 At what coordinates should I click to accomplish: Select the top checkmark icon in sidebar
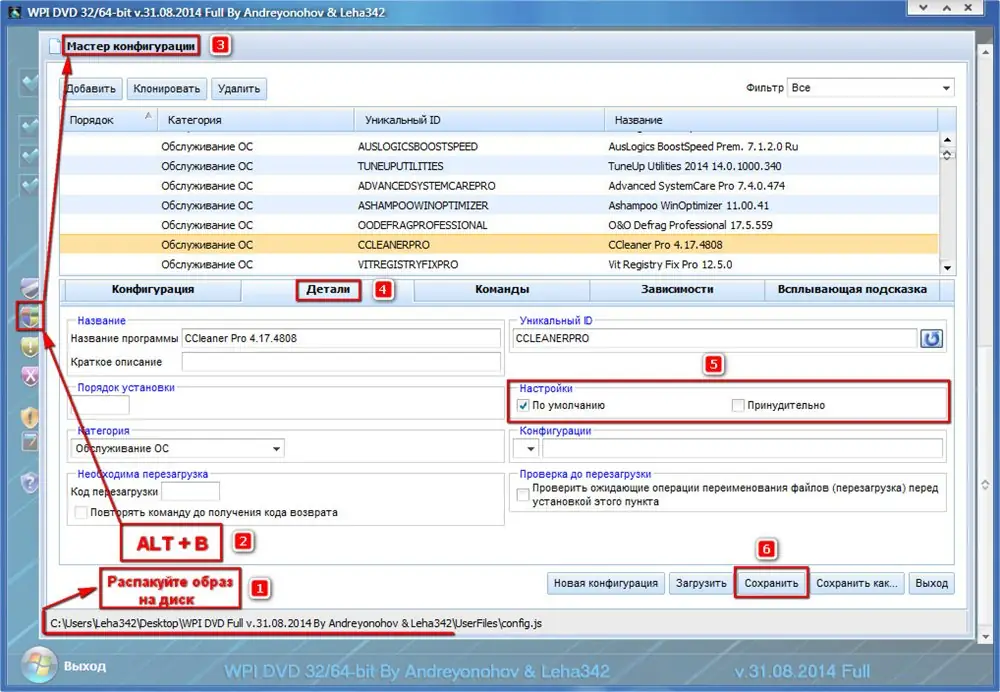(28, 80)
